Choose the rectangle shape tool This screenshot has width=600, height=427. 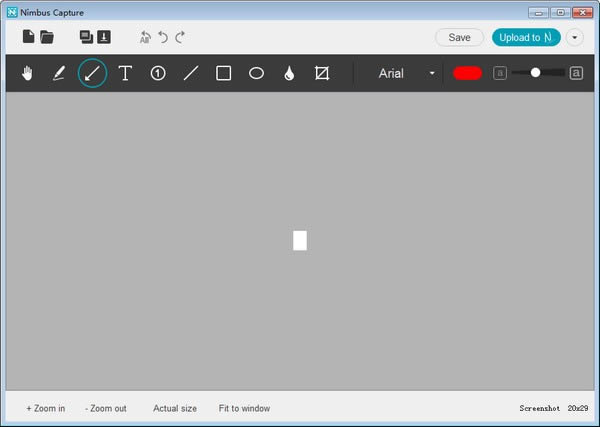pyautogui.click(x=224, y=73)
